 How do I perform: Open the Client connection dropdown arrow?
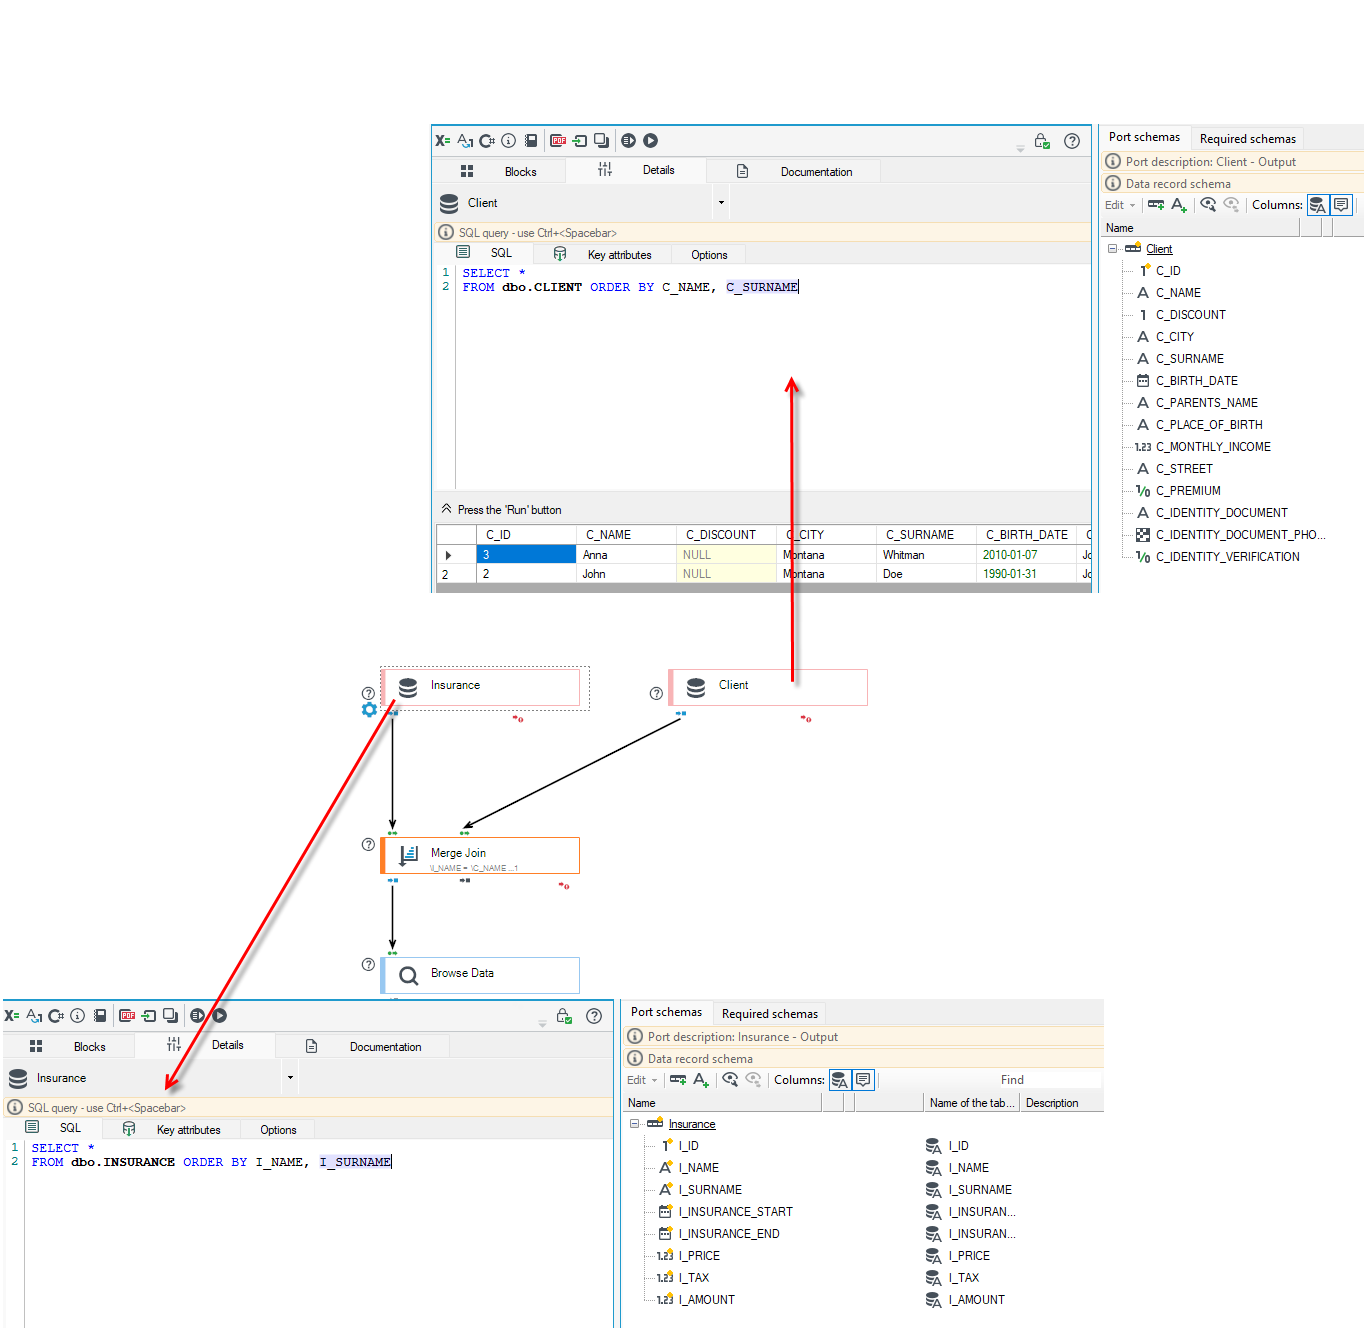pos(721,203)
